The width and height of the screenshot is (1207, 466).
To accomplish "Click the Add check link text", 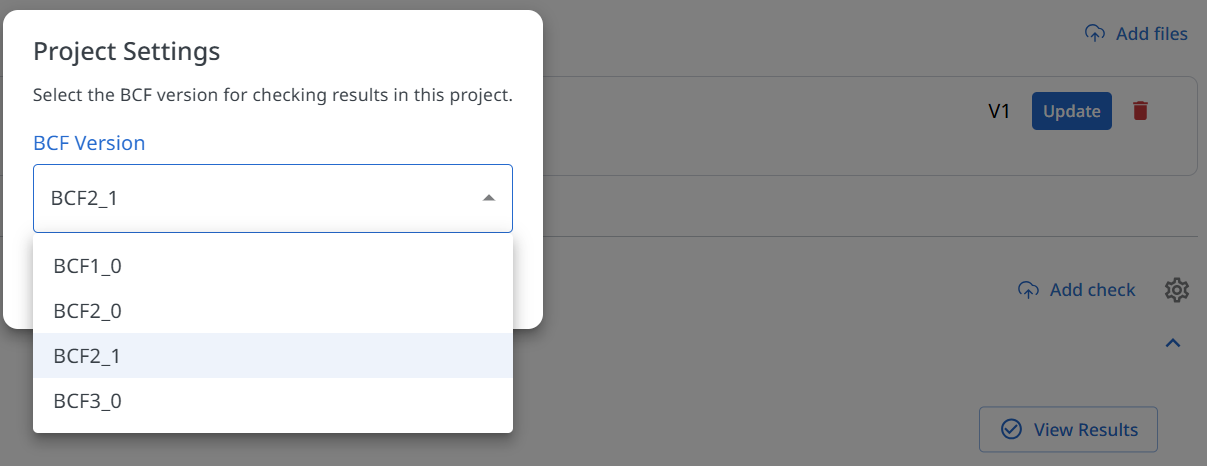I will (1092, 290).
